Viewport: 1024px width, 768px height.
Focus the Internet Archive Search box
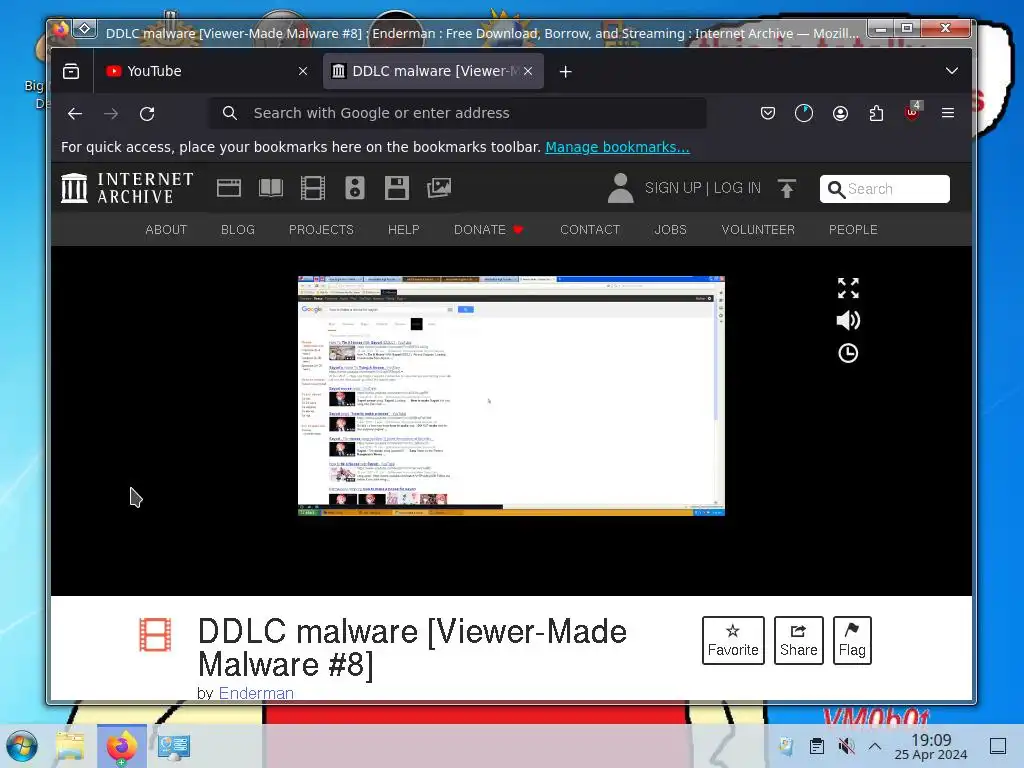884,189
